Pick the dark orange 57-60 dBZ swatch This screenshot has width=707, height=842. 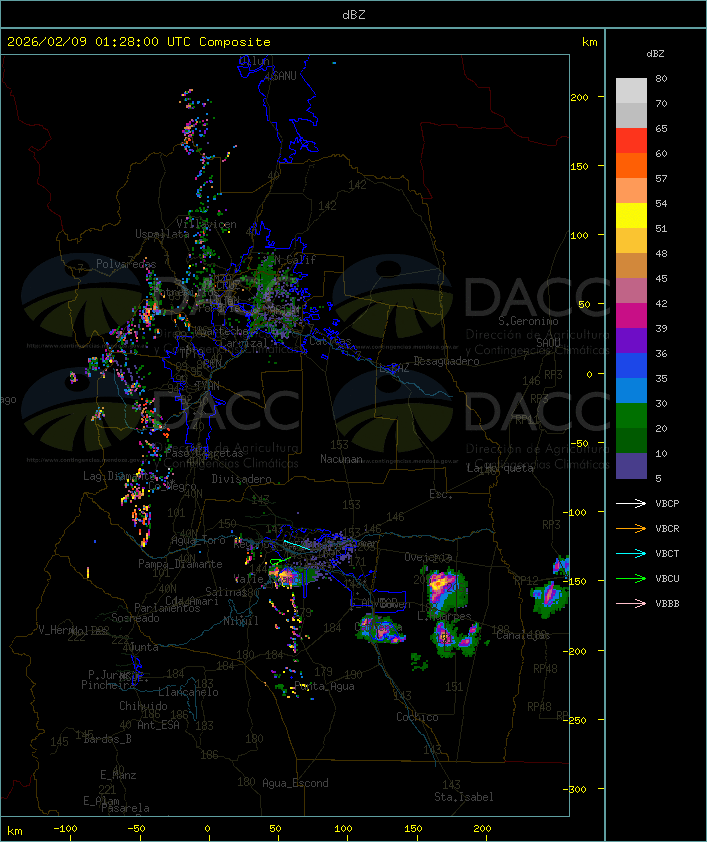(x=631, y=165)
